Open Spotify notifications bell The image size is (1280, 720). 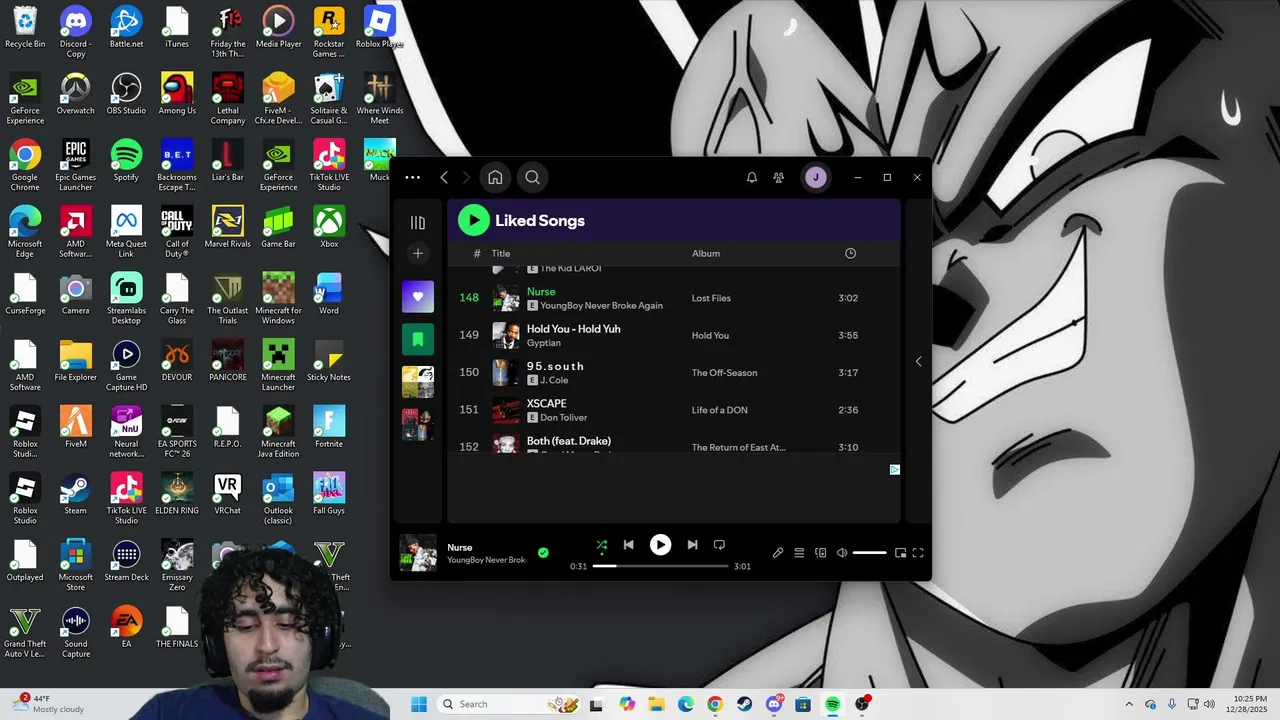pyautogui.click(x=751, y=178)
